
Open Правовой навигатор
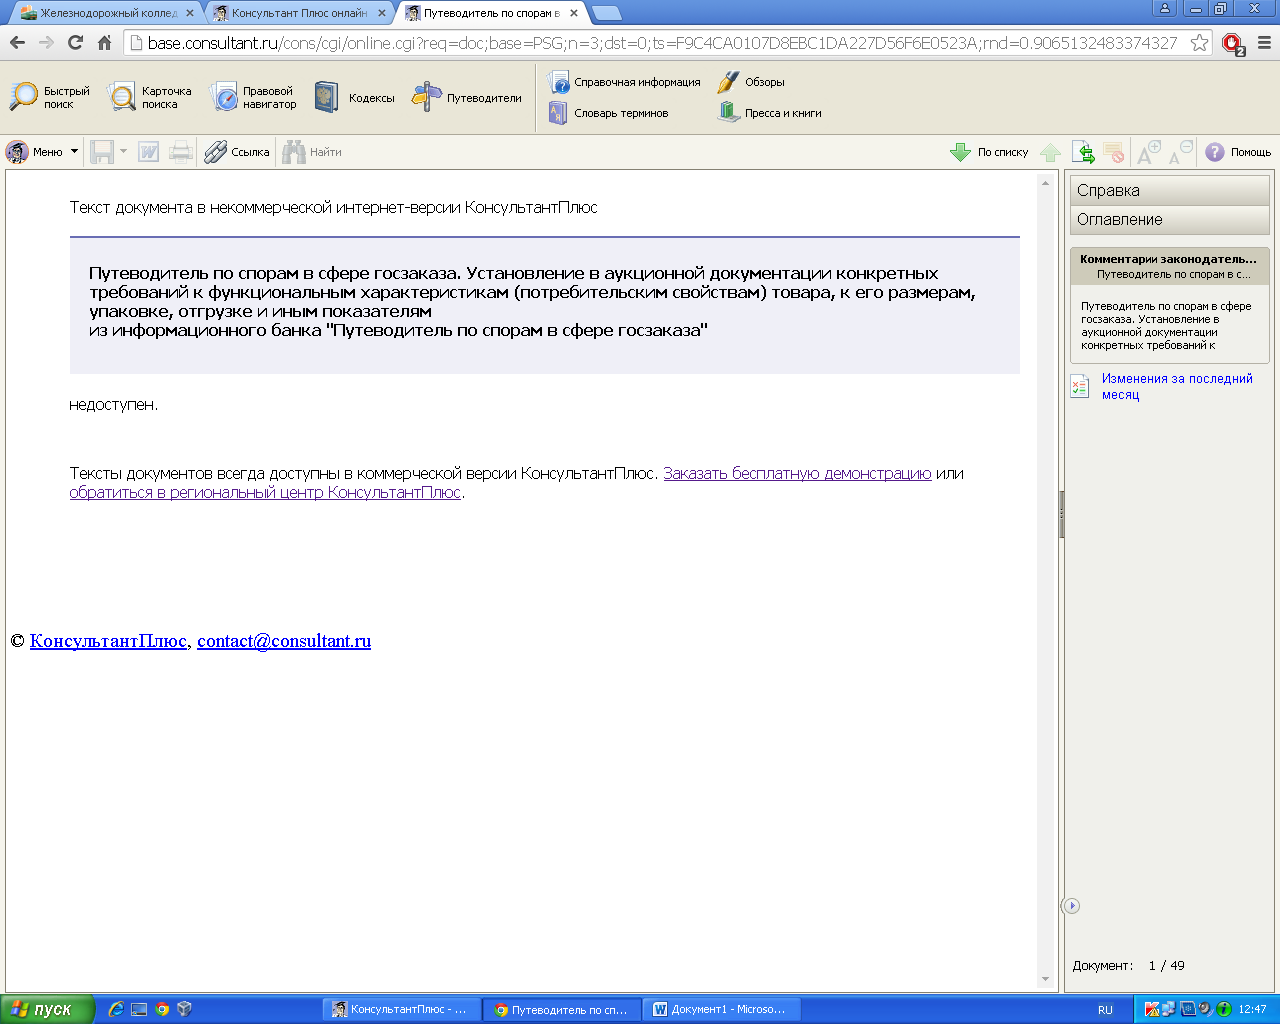[253, 97]
